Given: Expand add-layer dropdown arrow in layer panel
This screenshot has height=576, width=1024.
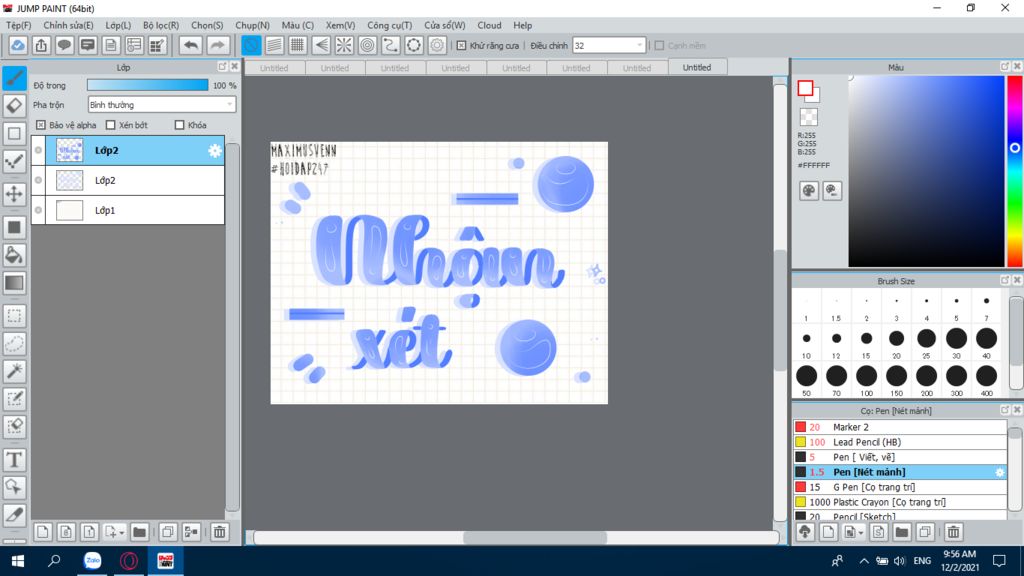Looking at the screenshot, I should point(121,533).
